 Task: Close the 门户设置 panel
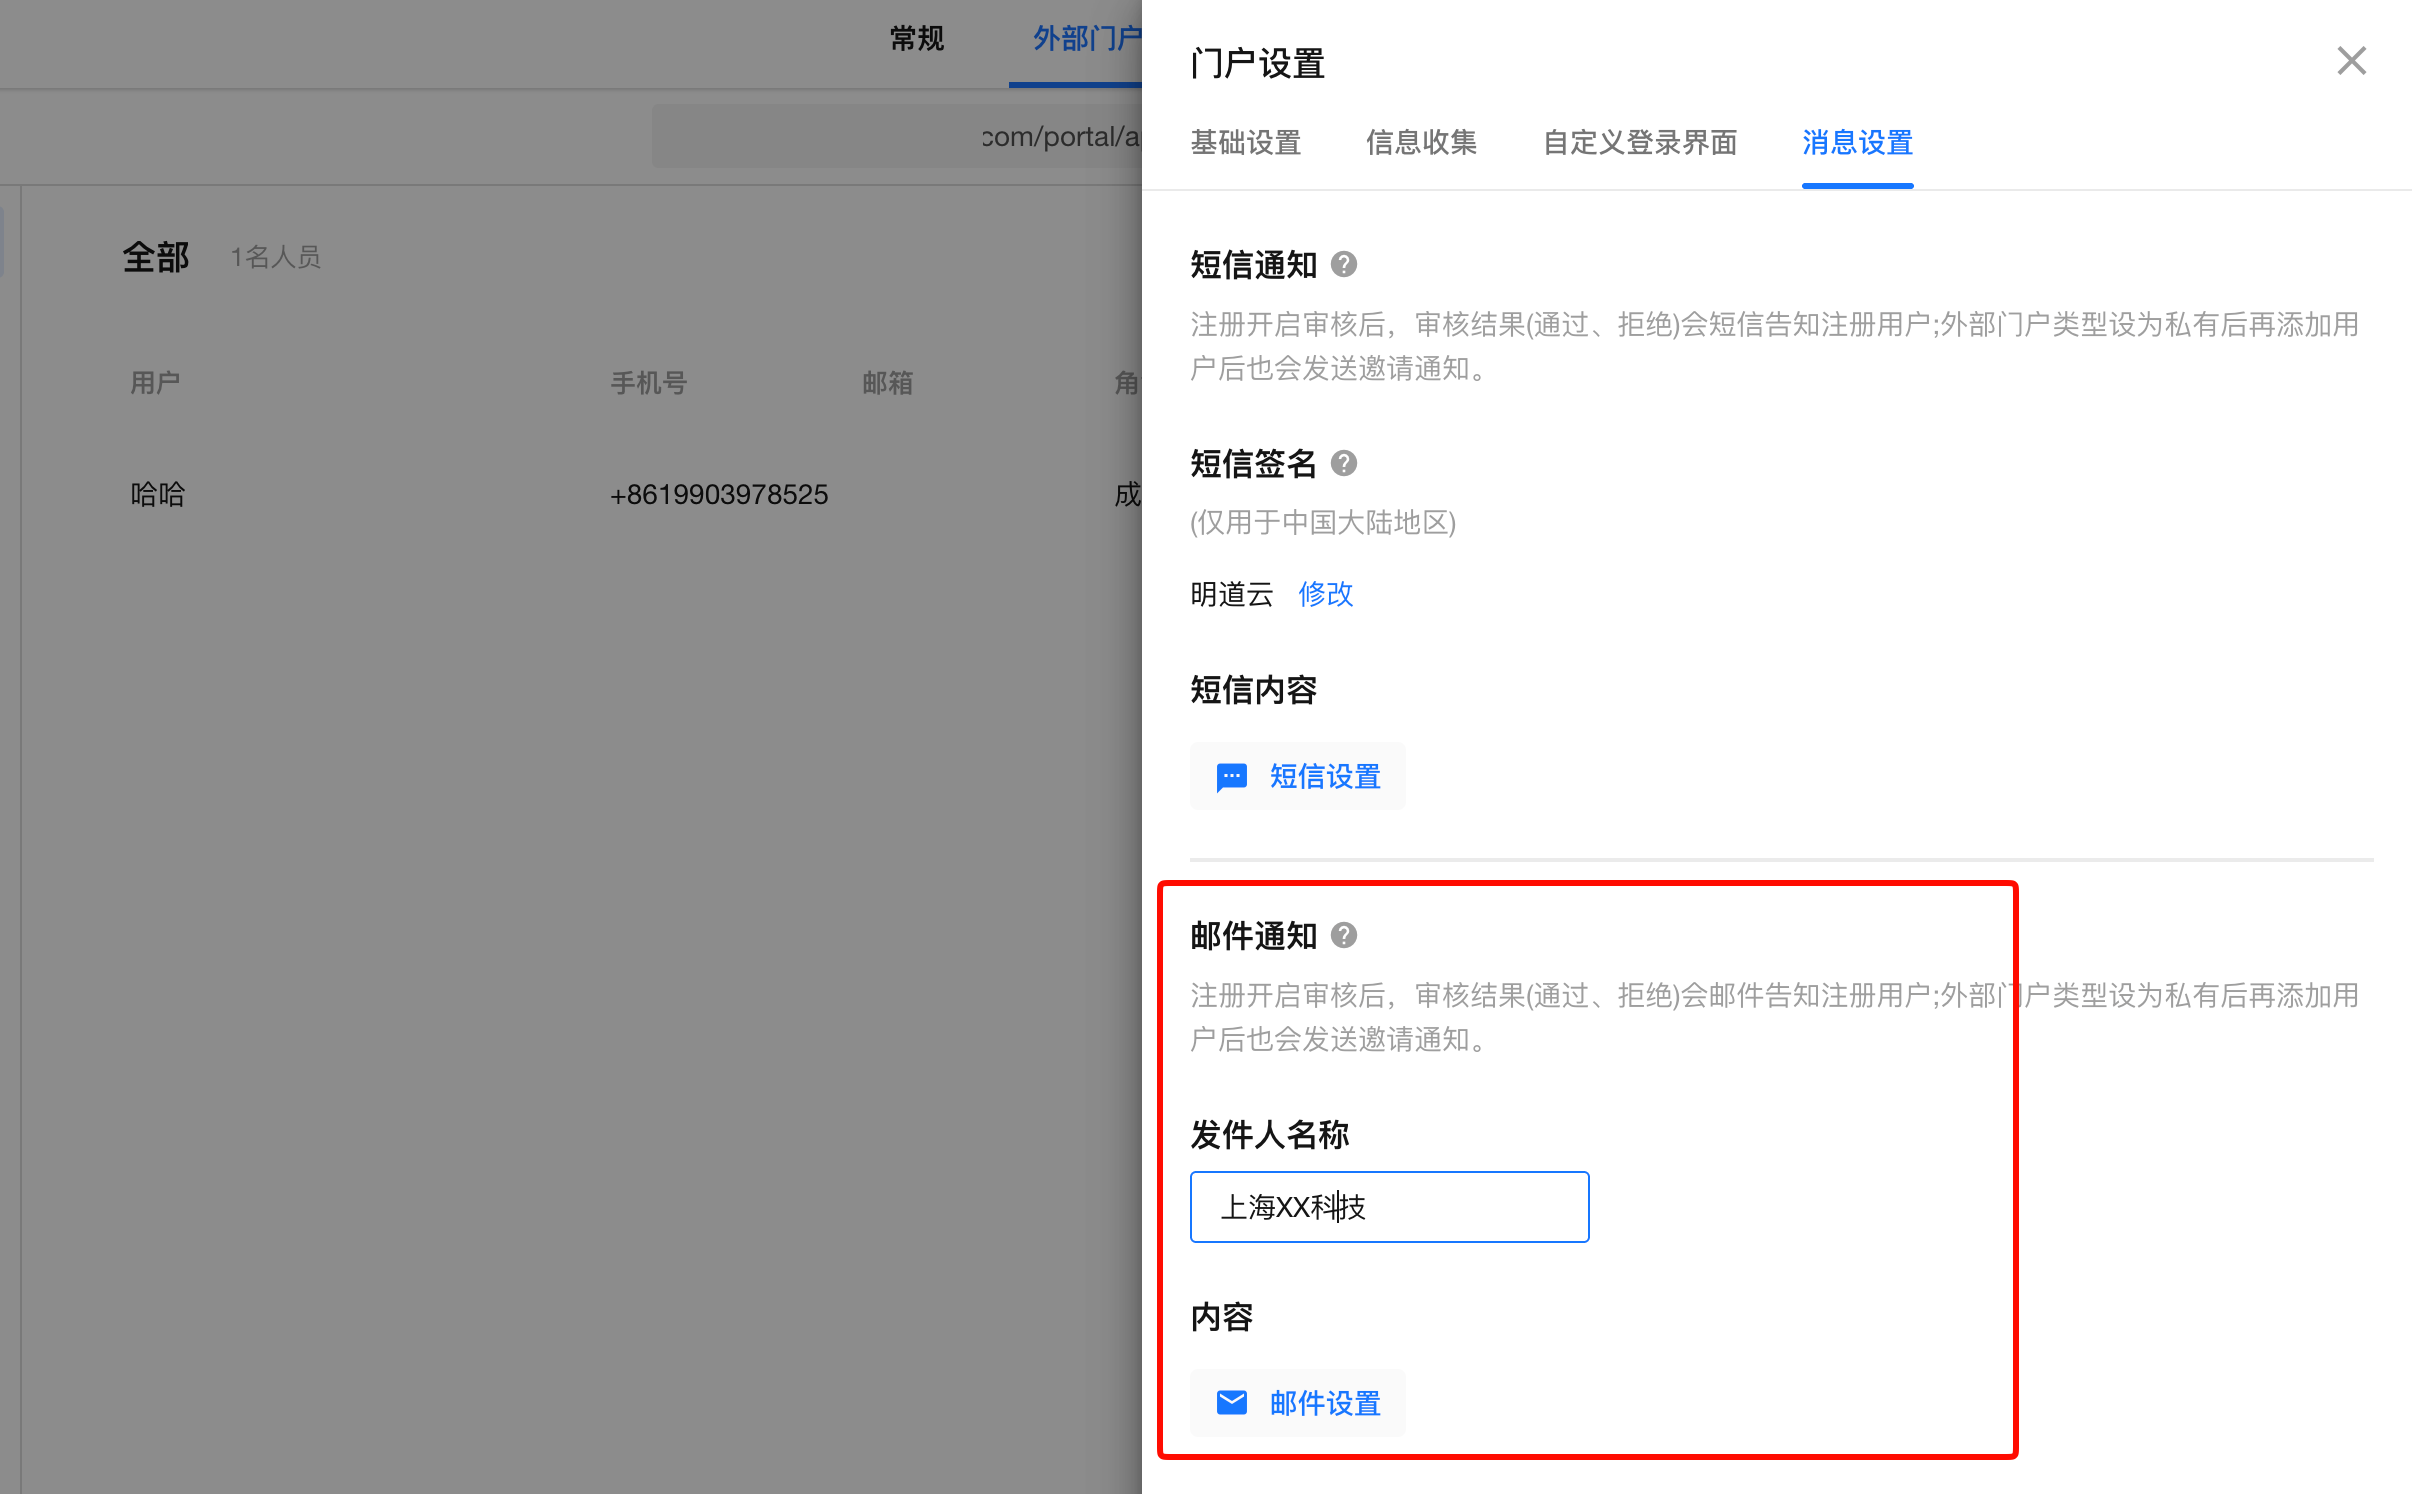tap(2351, 61)
